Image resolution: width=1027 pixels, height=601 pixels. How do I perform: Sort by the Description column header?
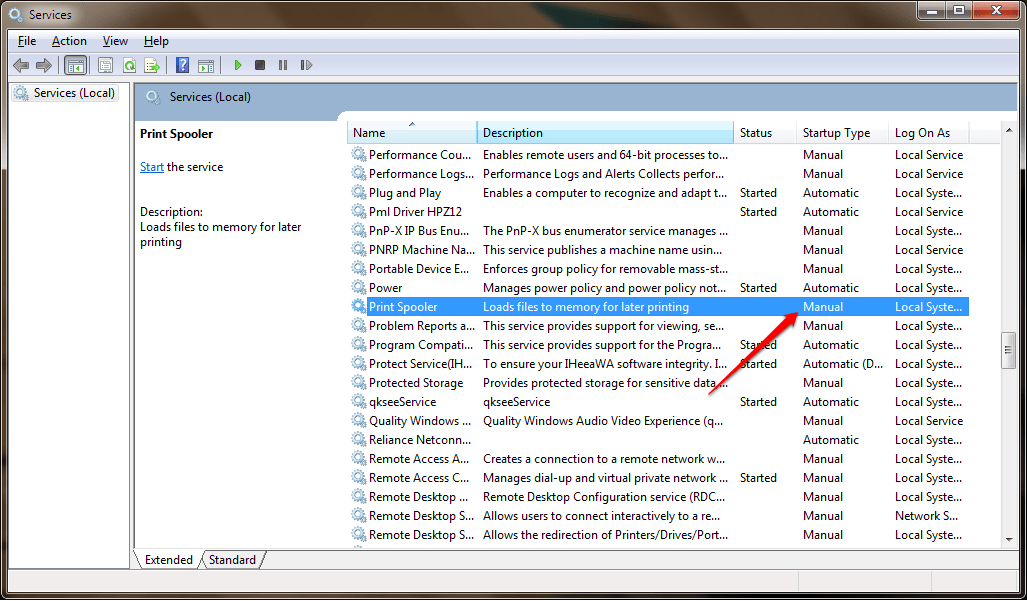pyautogui.click(x=605, y=132)
